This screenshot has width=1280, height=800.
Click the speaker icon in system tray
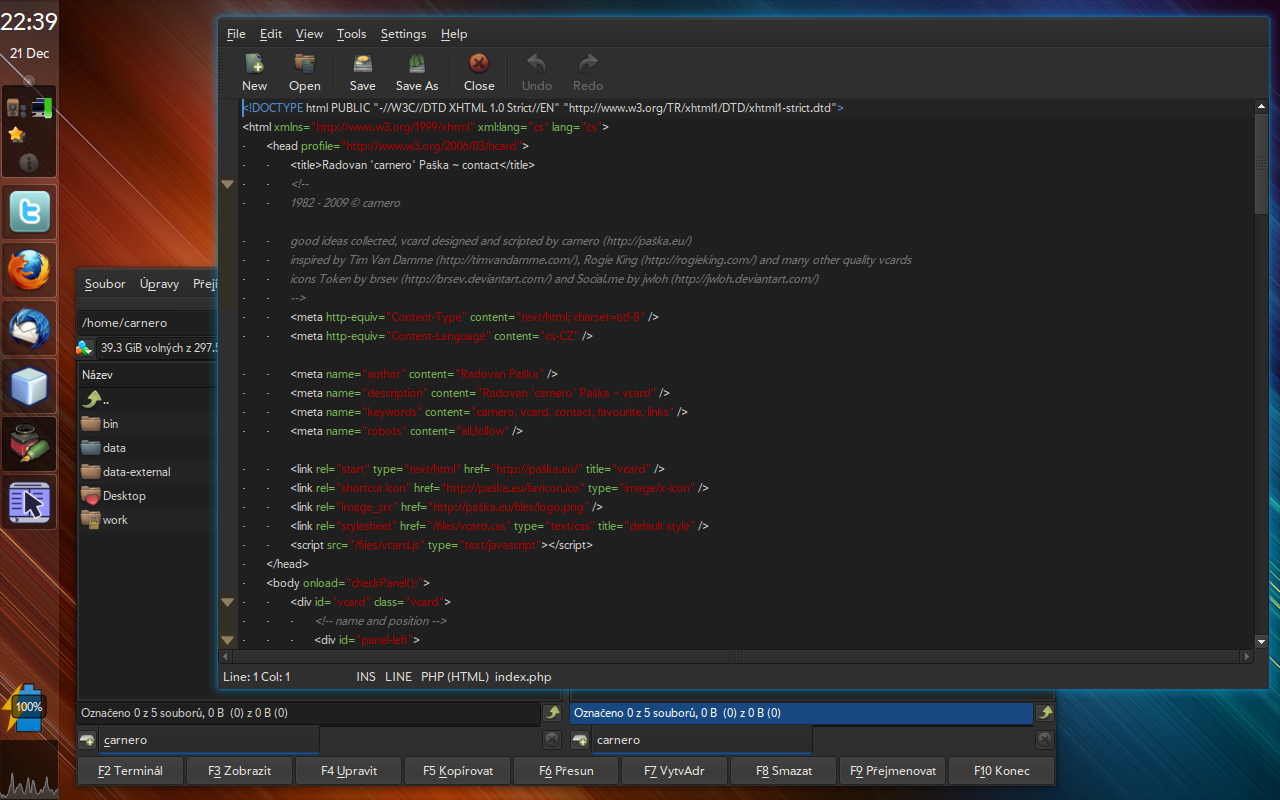(x=15, y=108)
